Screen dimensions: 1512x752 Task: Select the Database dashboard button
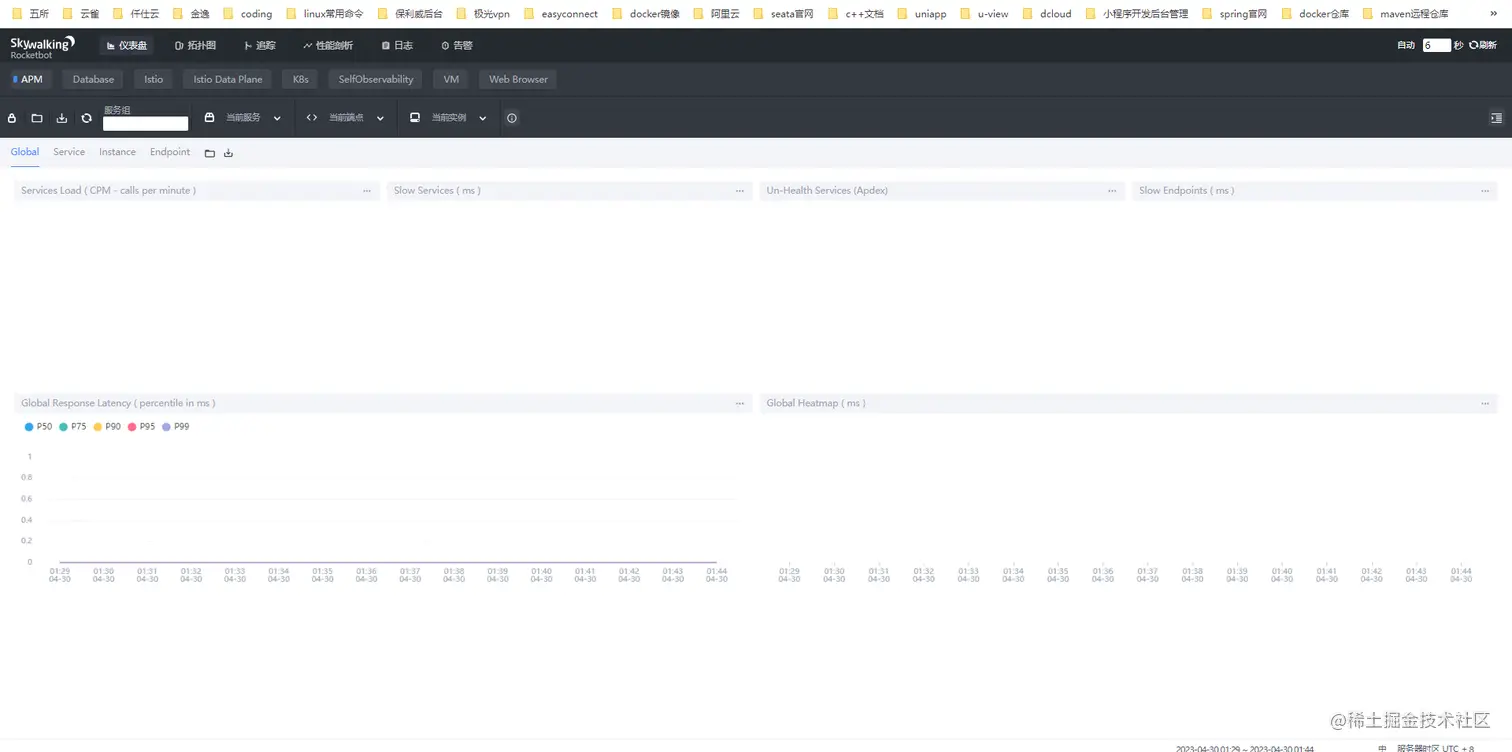coord(93,79)
